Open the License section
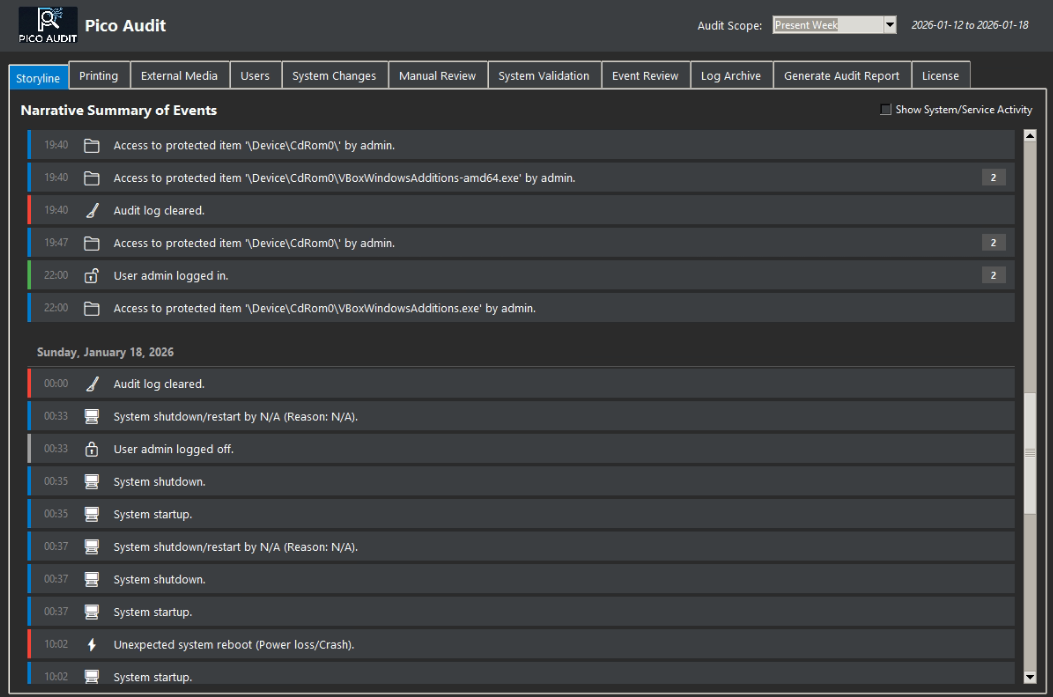Viewport: 1053px width, 697px height. point(940,74)
